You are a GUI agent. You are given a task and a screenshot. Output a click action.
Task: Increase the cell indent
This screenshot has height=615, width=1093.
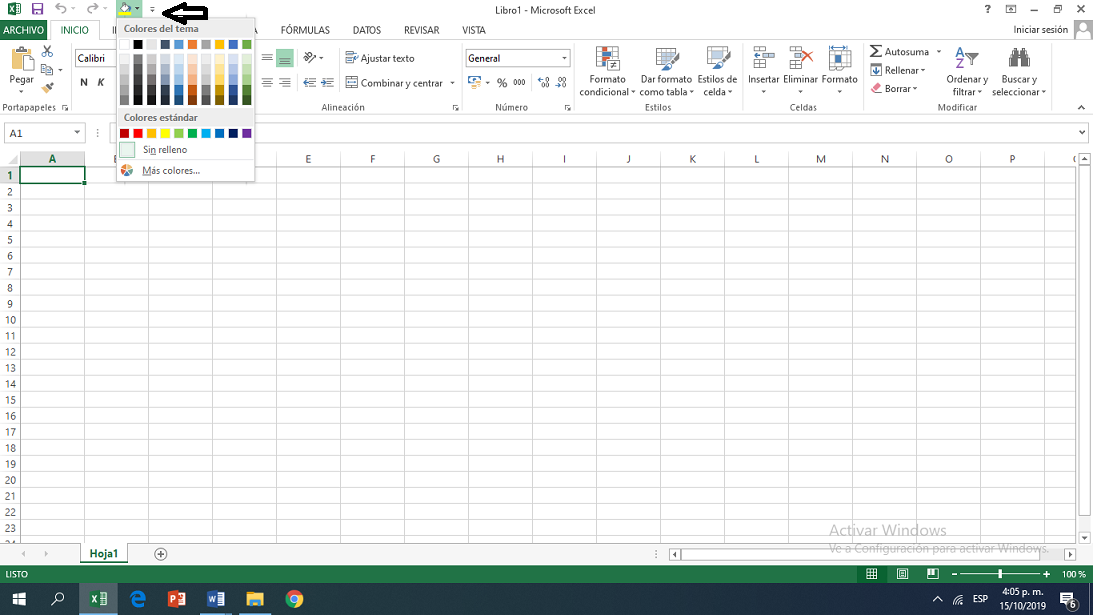pos(328,82)
